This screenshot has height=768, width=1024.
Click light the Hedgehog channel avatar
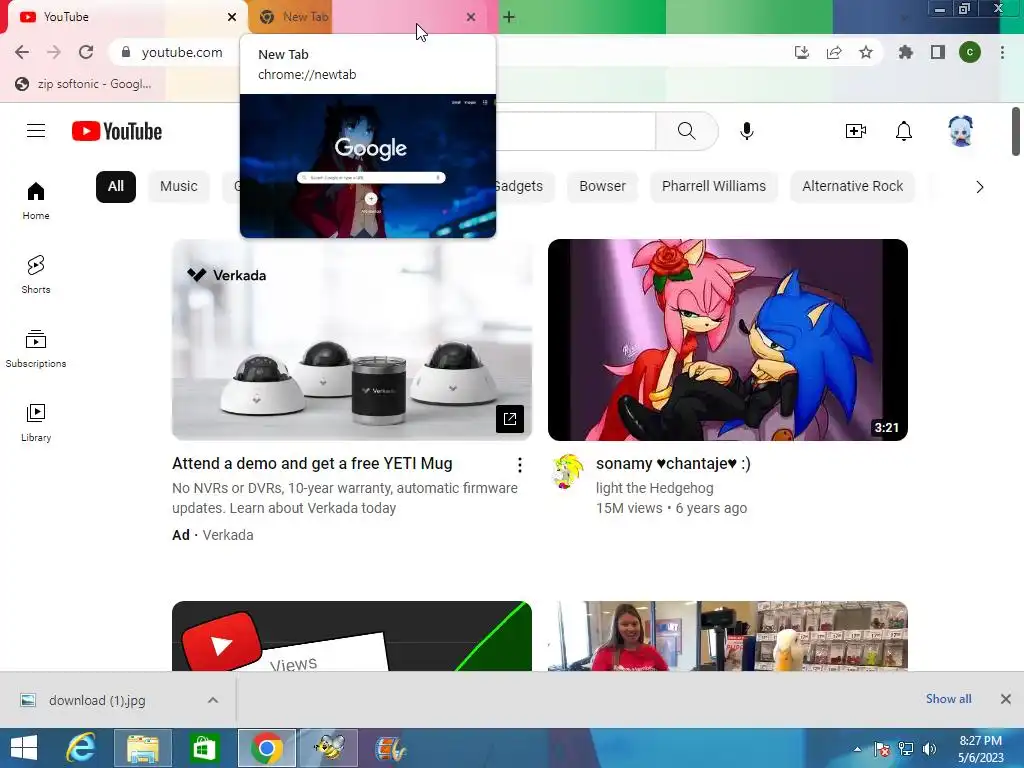point(568,472)
